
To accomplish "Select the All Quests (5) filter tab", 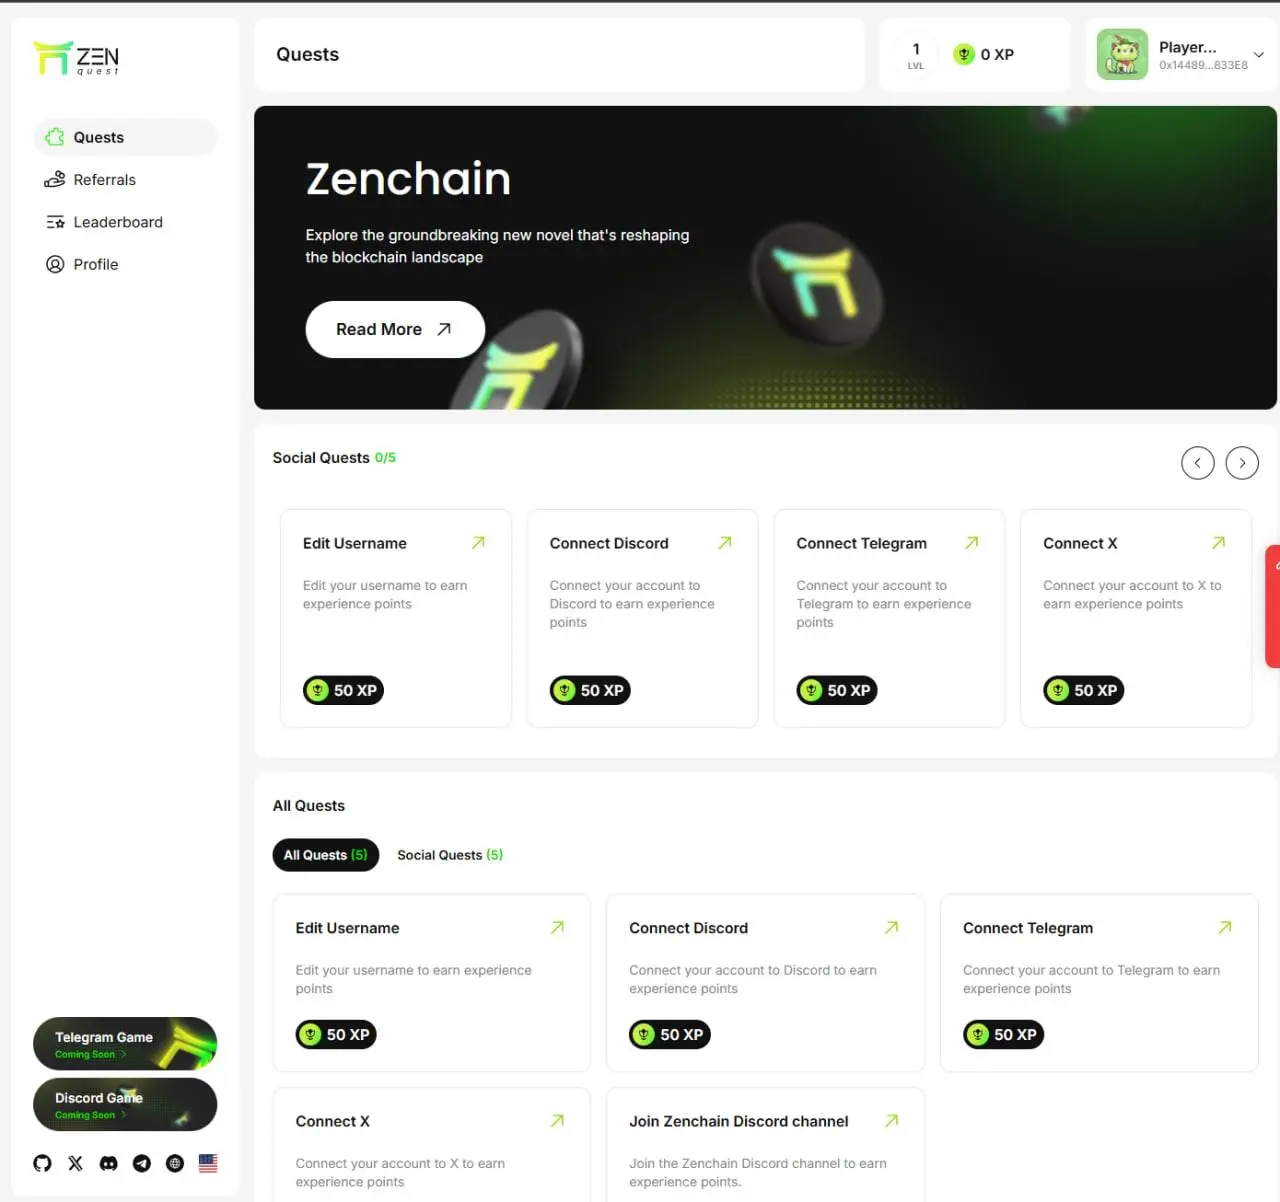I will click(326, 855).
